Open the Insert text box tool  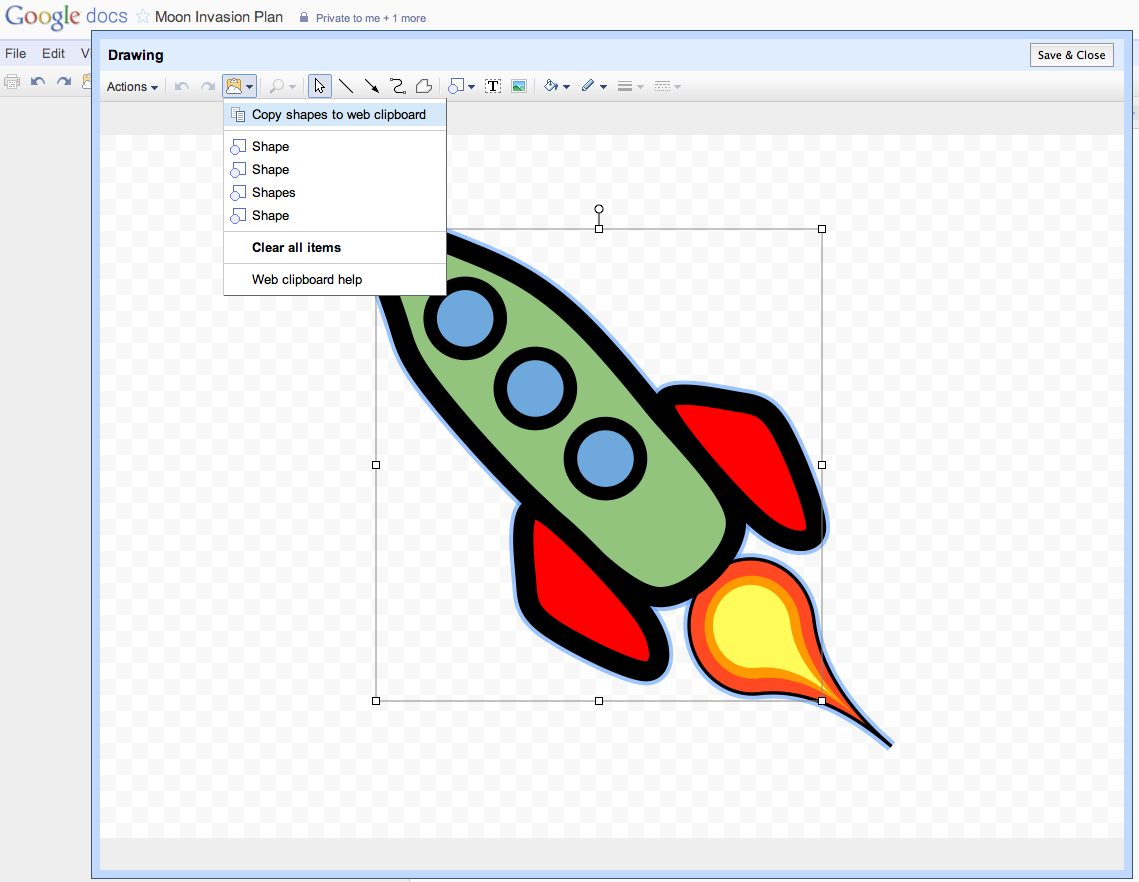click(x=492, y=86)
